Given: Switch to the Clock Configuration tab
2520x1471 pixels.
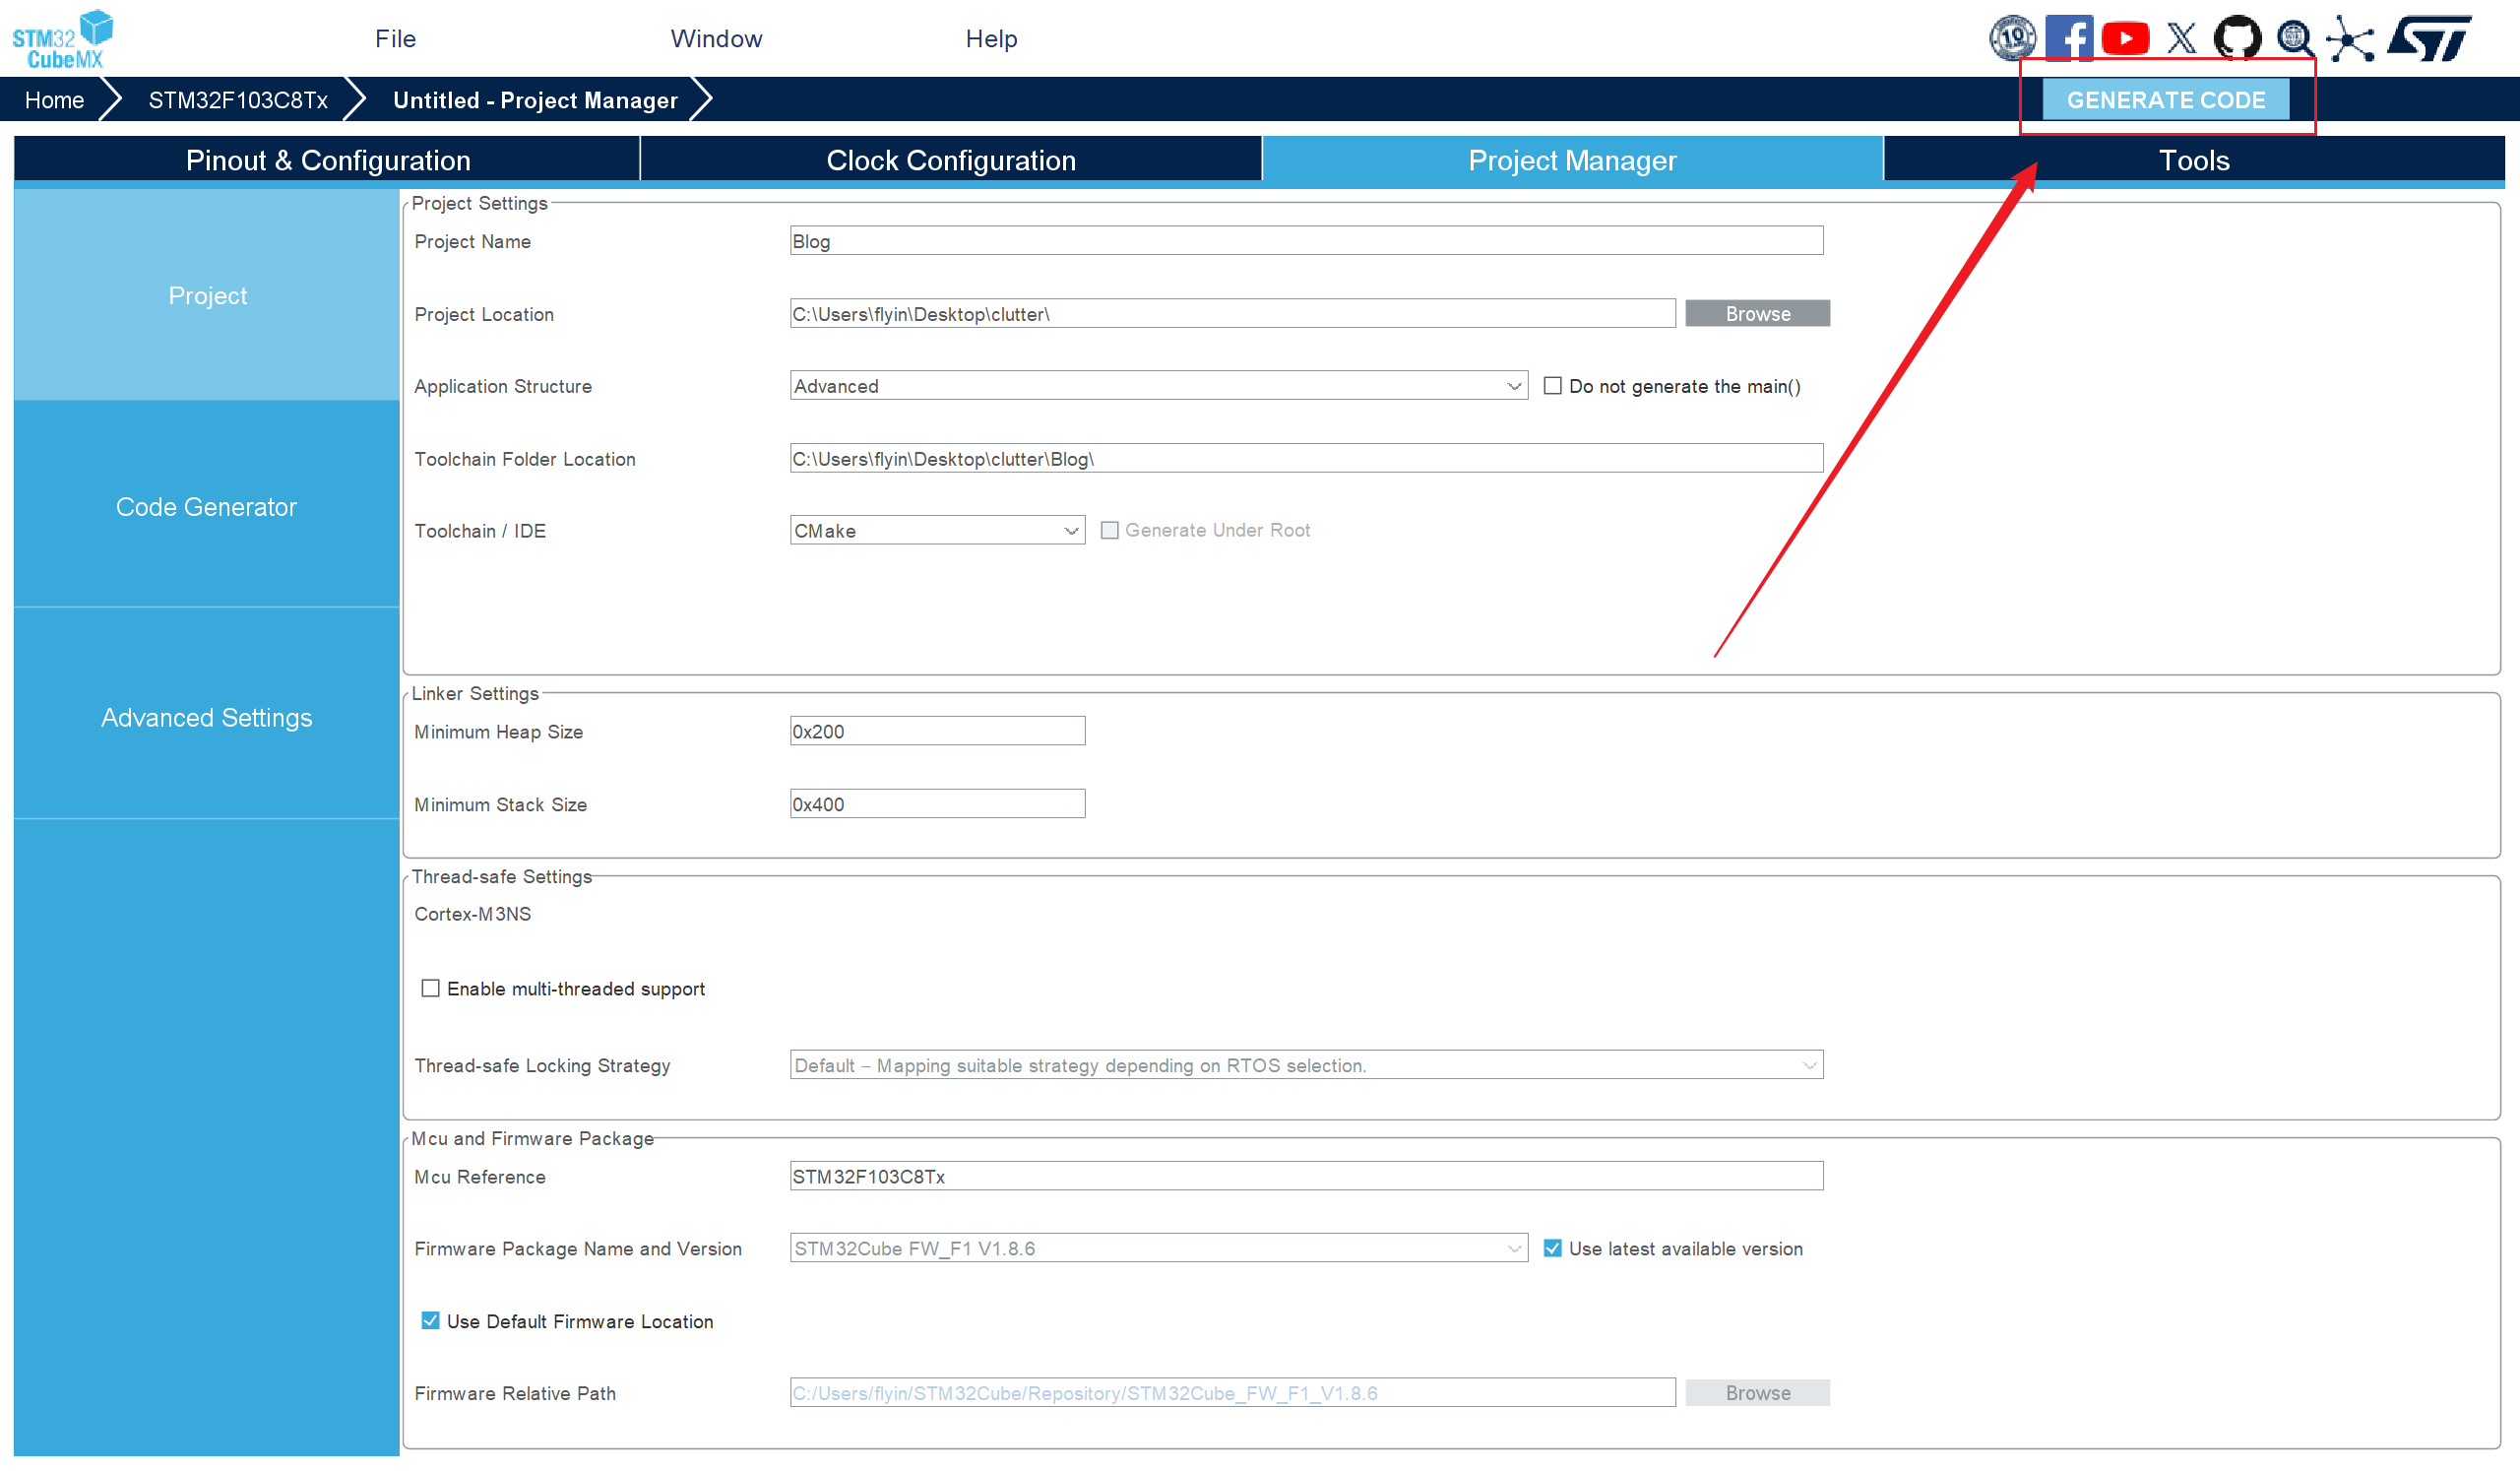Looking at the screenshot, I should click(x=950, y=160).
